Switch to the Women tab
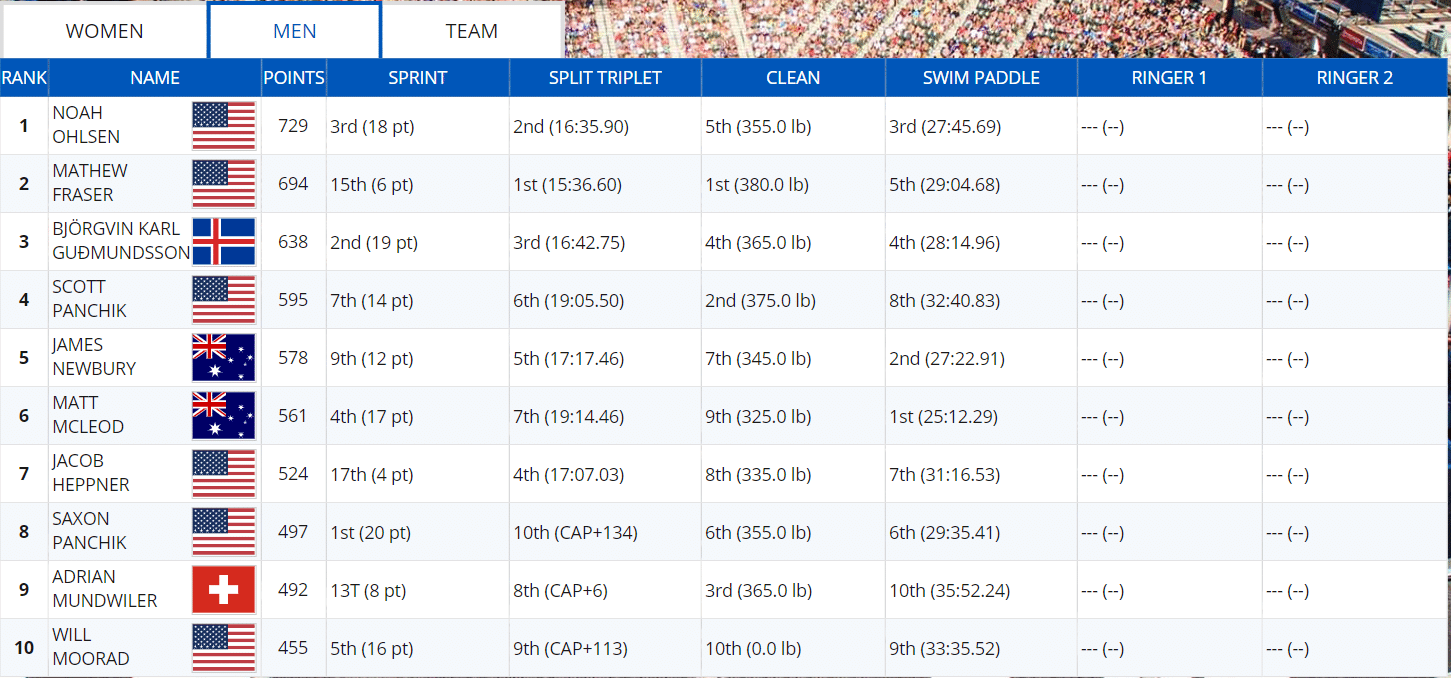The width and height of the screenshot is (1451, 678). (x=105, y=31)
